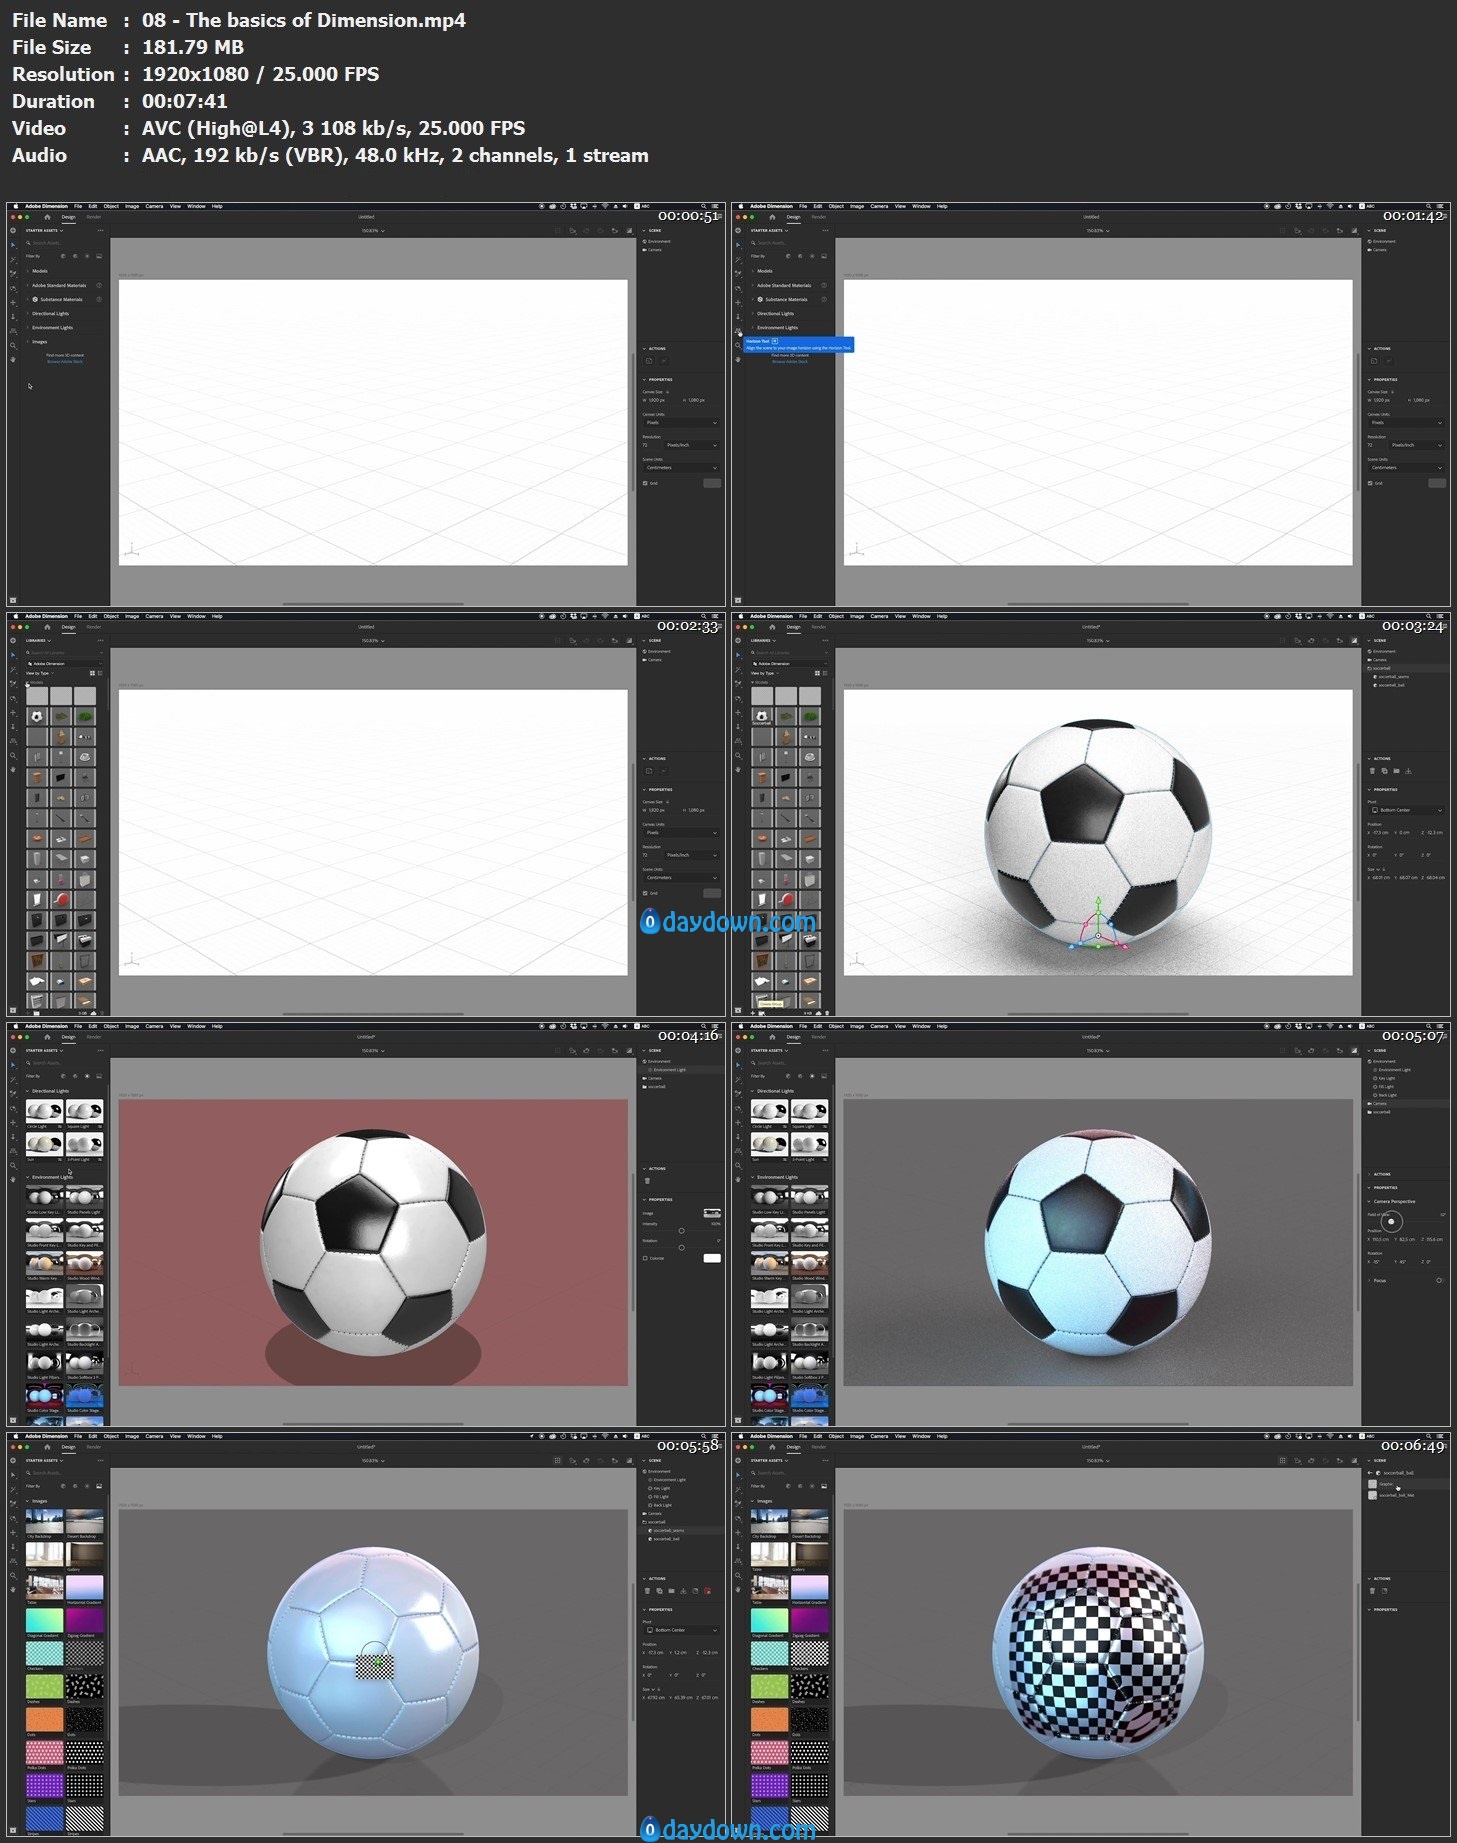The image size is (1457, 1843).
Task: Select the Graphic layer in the 00:06:49 frame
Action: coord(1386,1484)
